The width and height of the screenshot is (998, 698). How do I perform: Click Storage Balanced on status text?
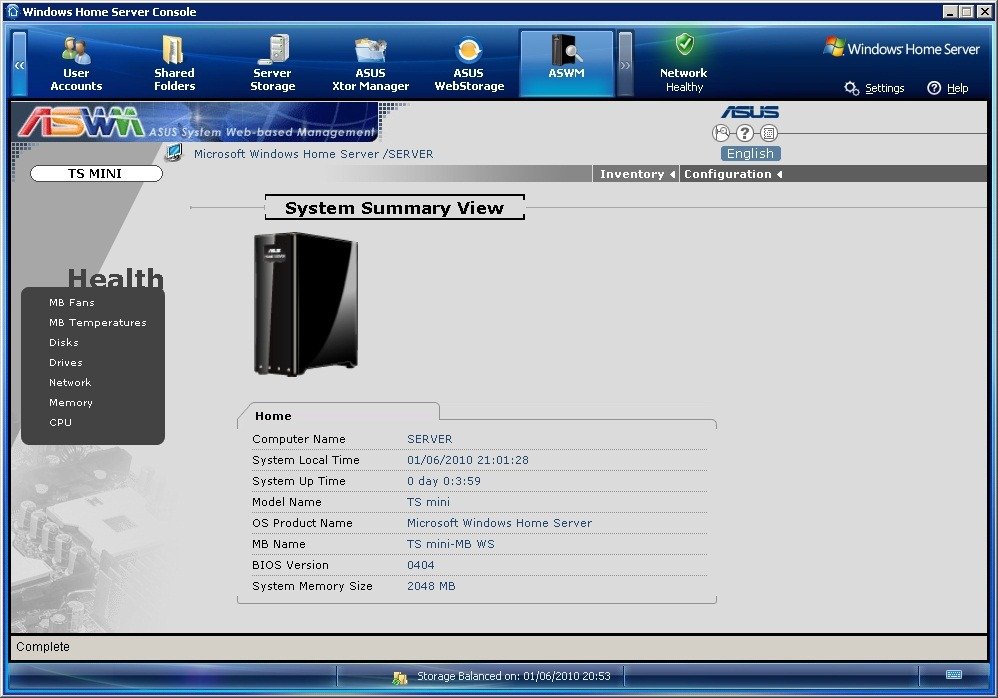pos(514,676)
